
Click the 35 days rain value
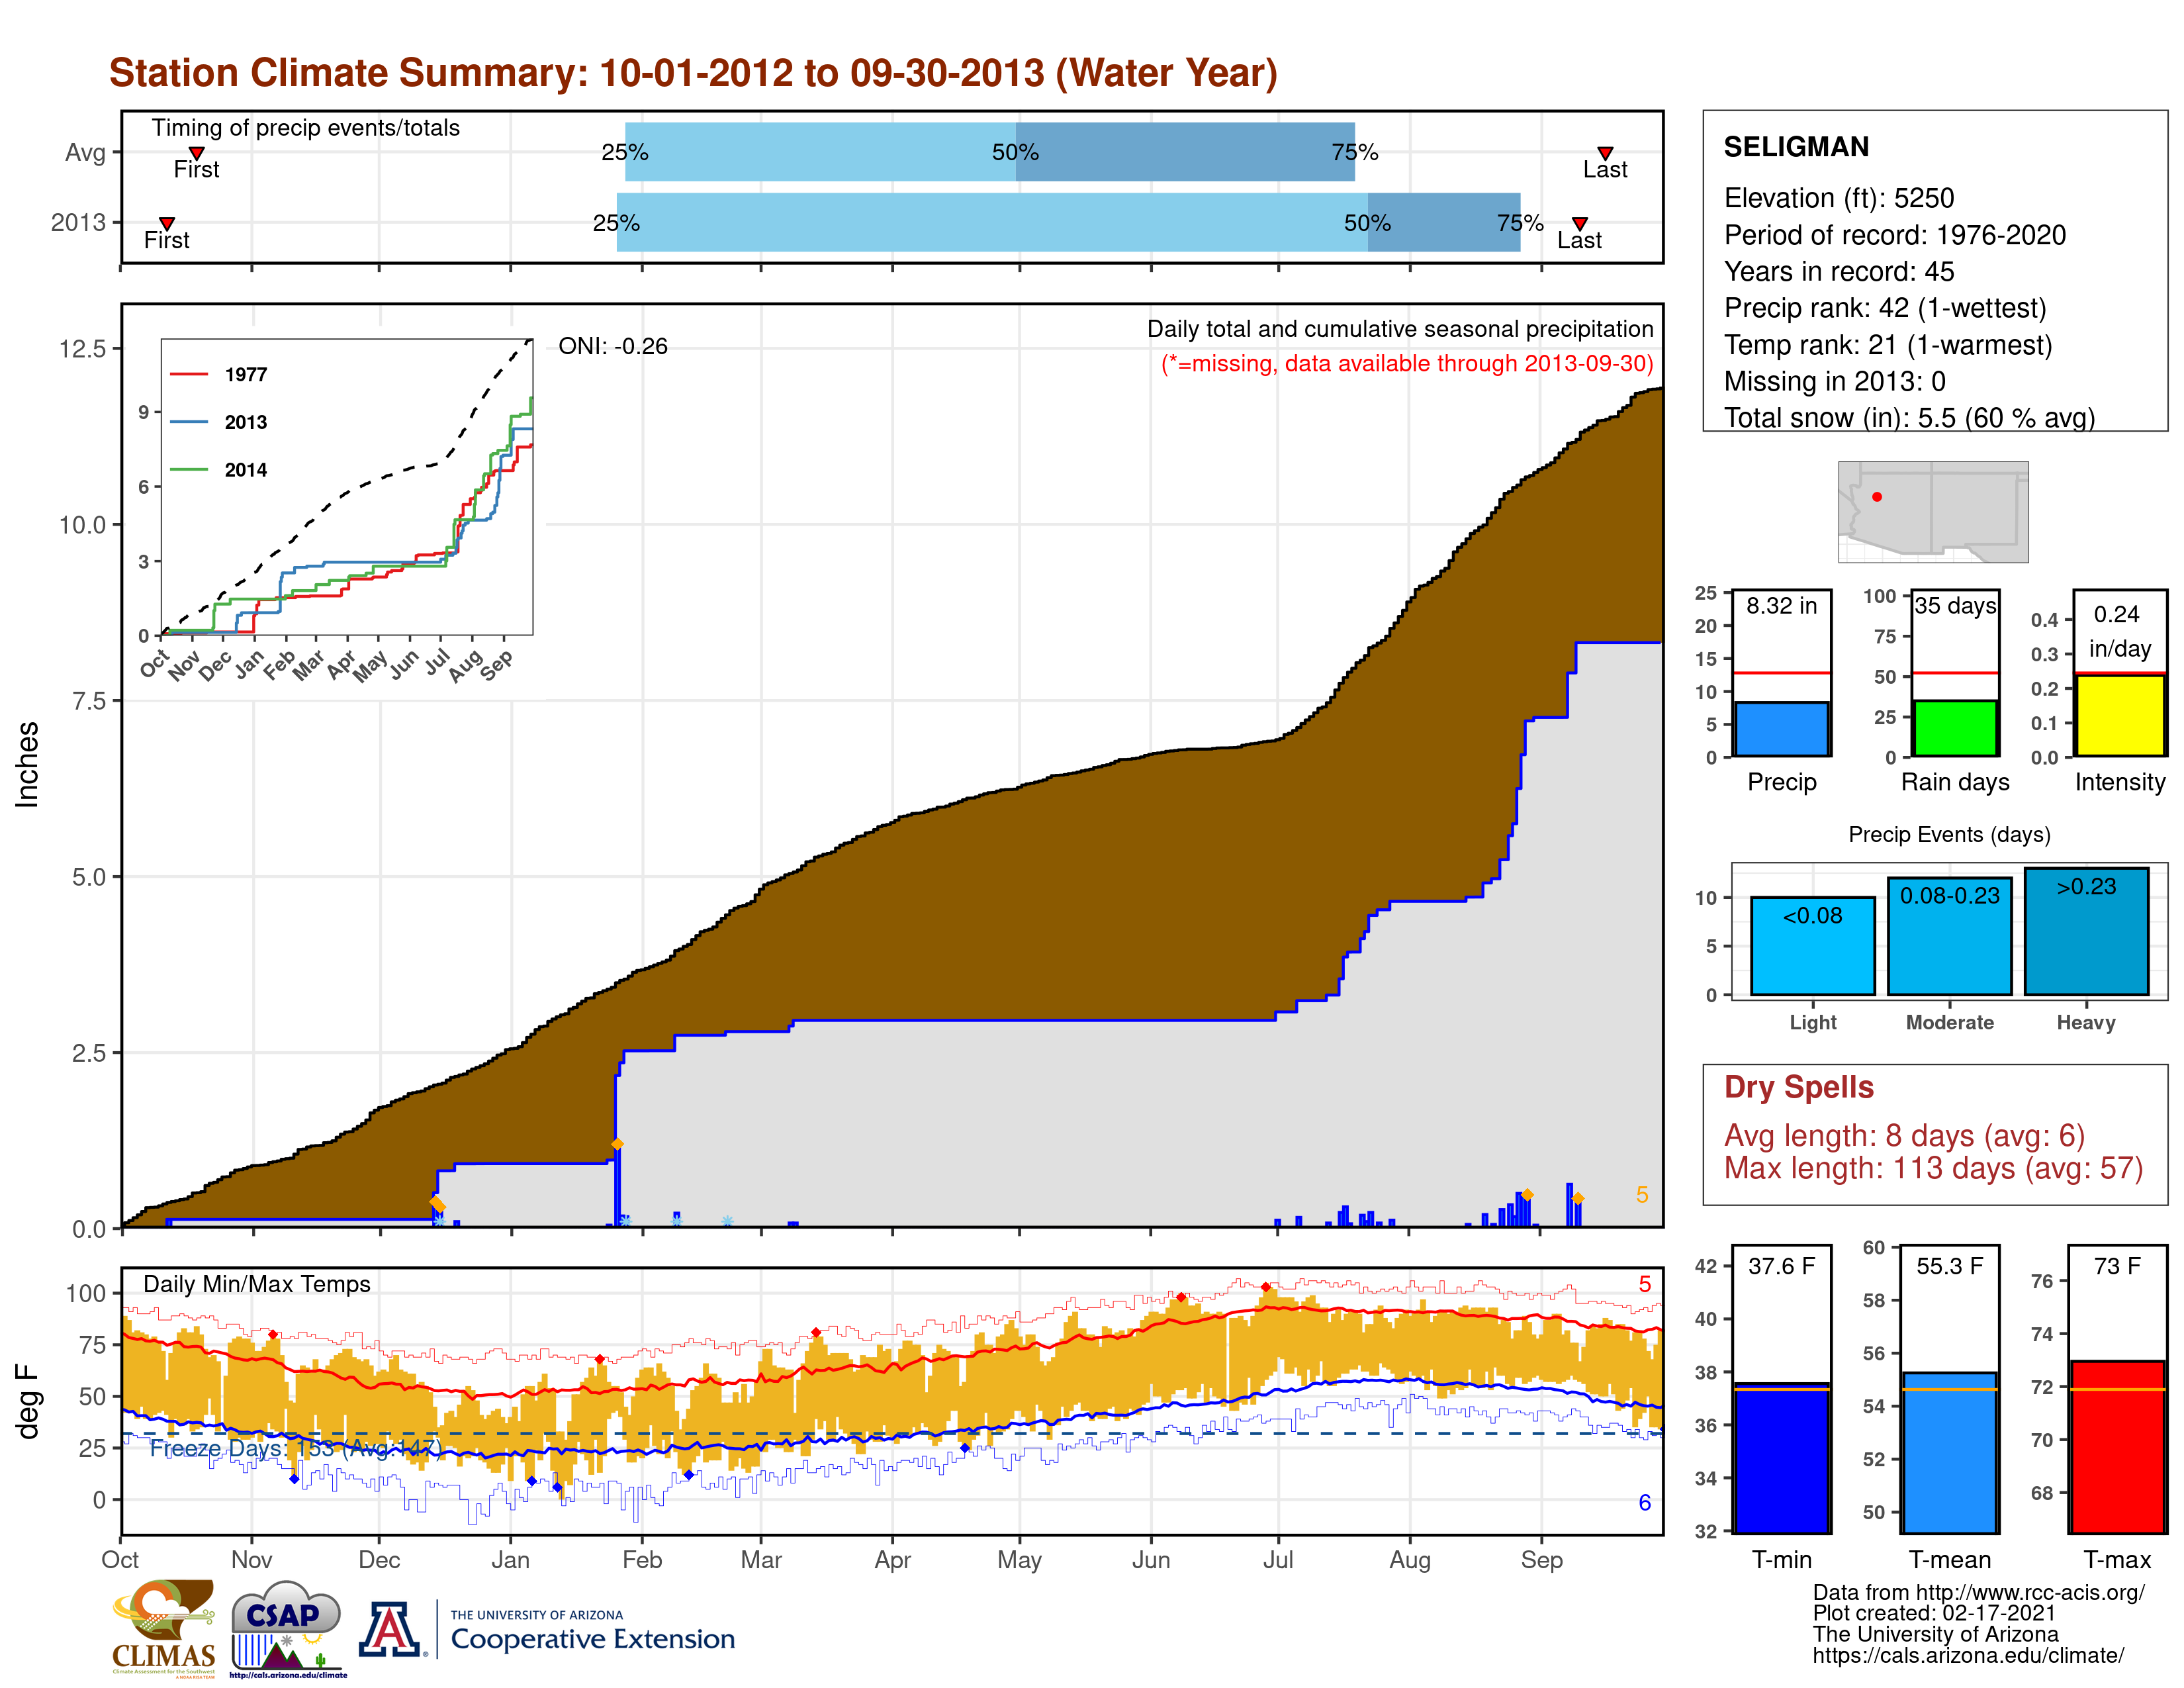[x=1955, y=606]
